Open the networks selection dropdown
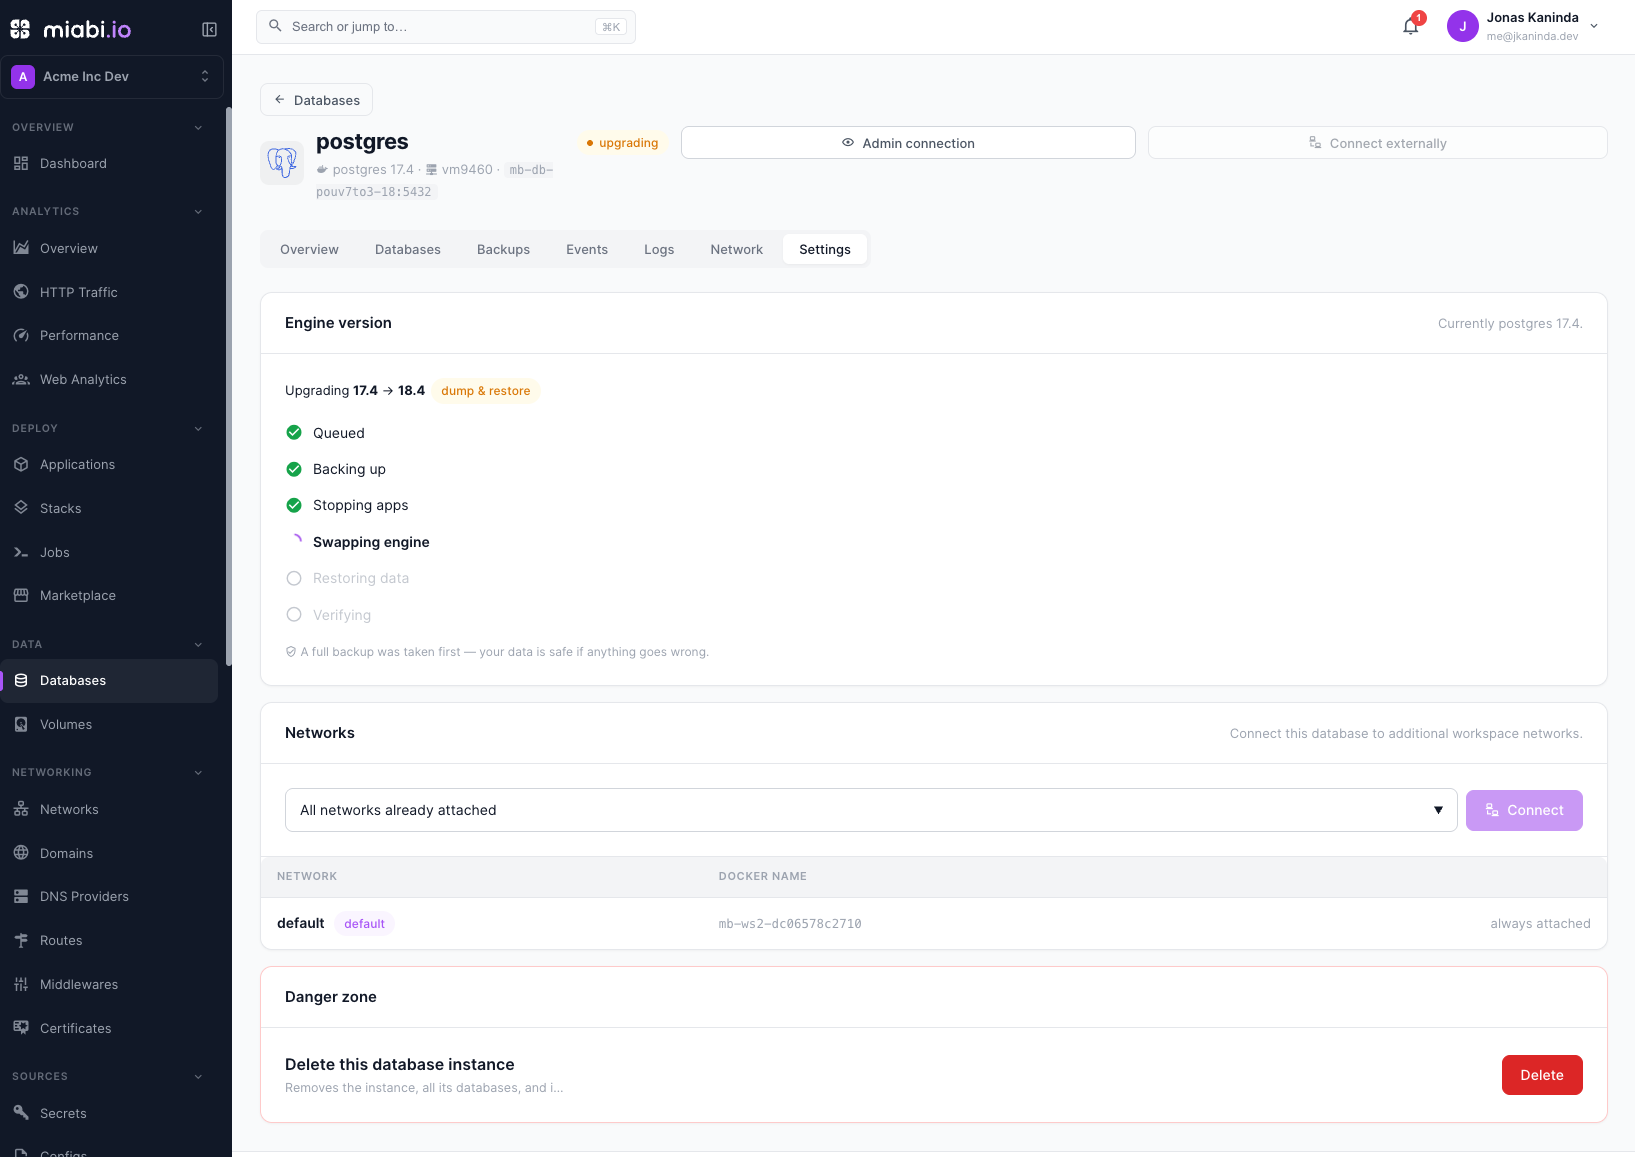The height and width of the screenshot is (1157, 1635). click(x=871, y=810)
